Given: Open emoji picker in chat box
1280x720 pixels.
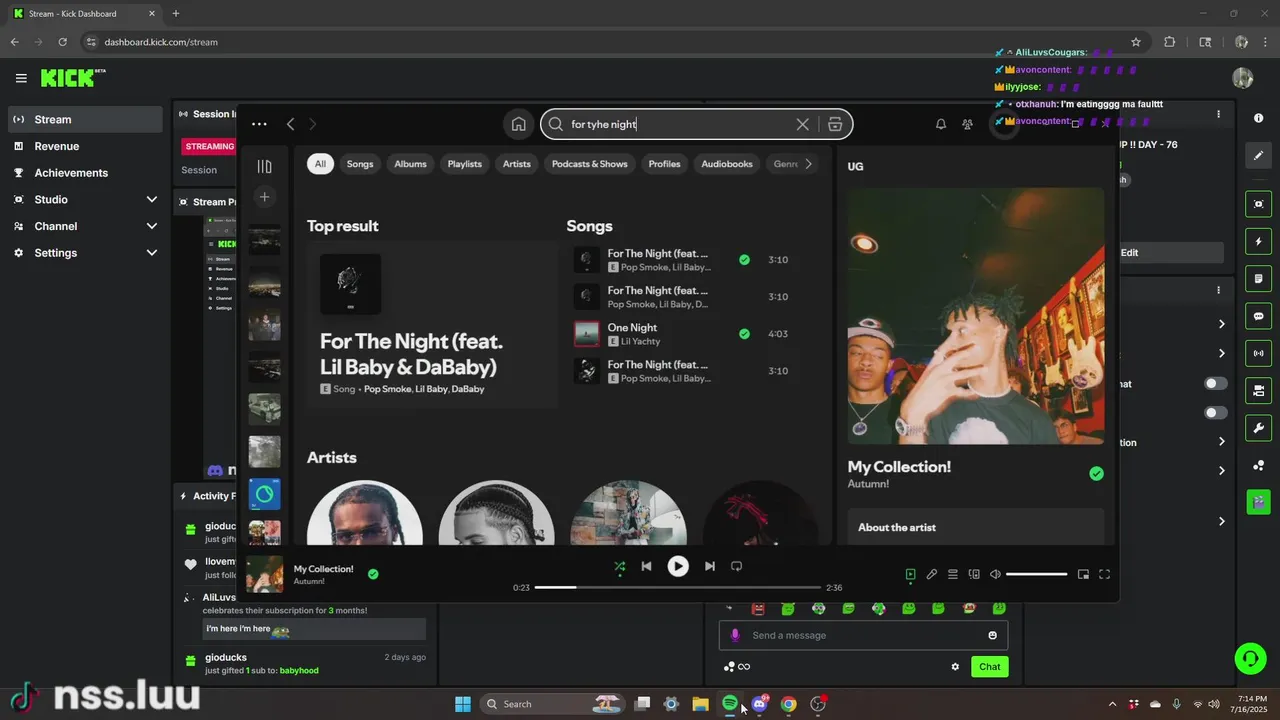Looking at the screenshot, I should click(992, 635).
